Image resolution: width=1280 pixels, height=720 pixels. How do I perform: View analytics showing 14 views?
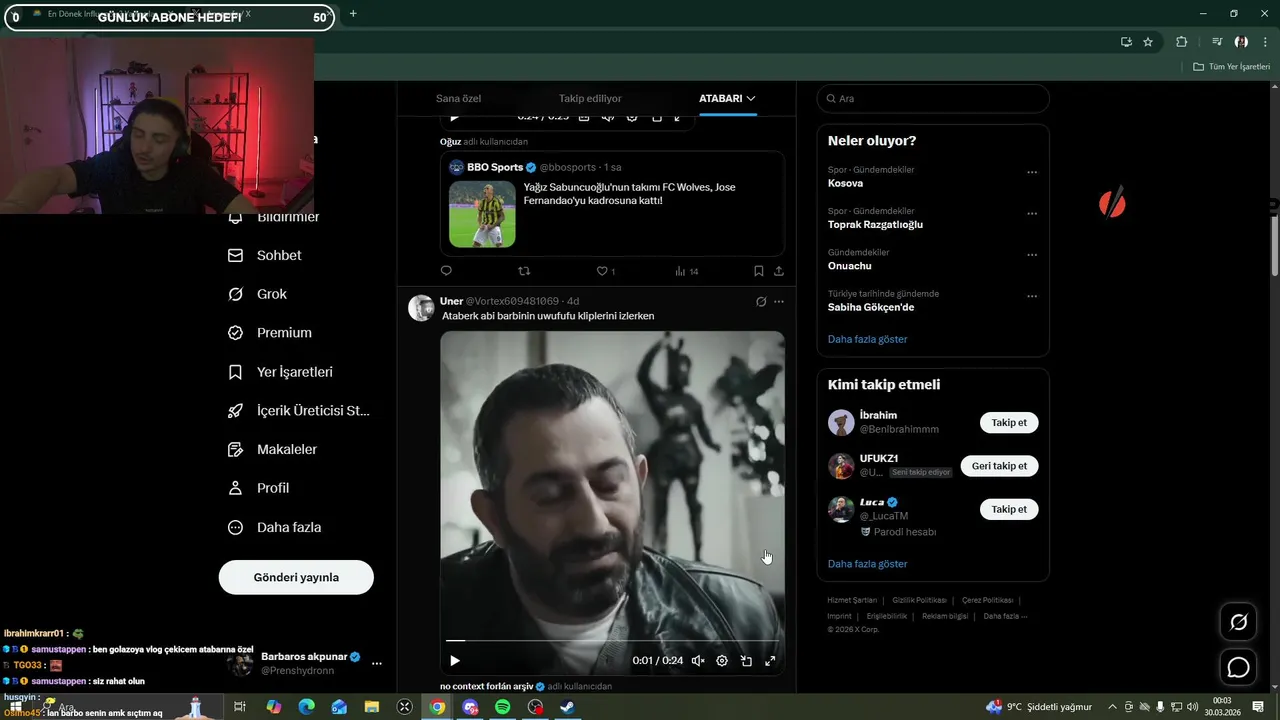coord(686,271)
